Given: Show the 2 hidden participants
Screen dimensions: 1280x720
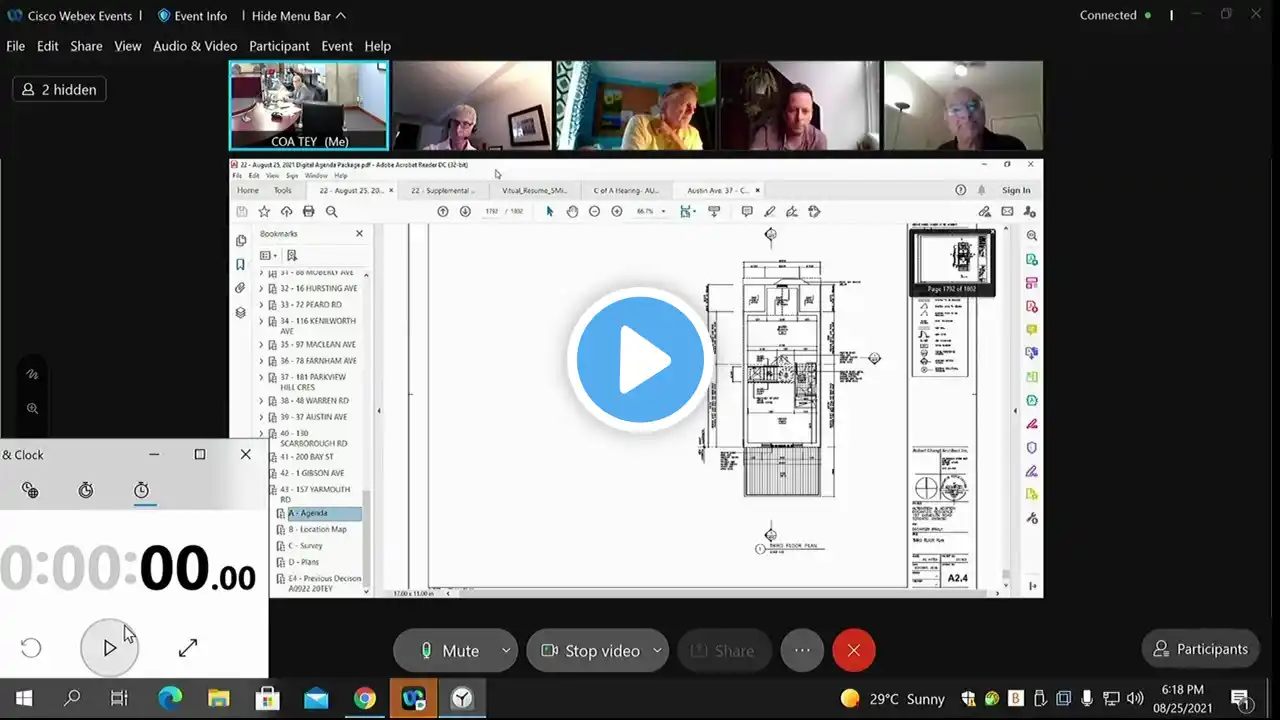Looking at the screenshot, I should pyautogui.click(x=59, y=89).
